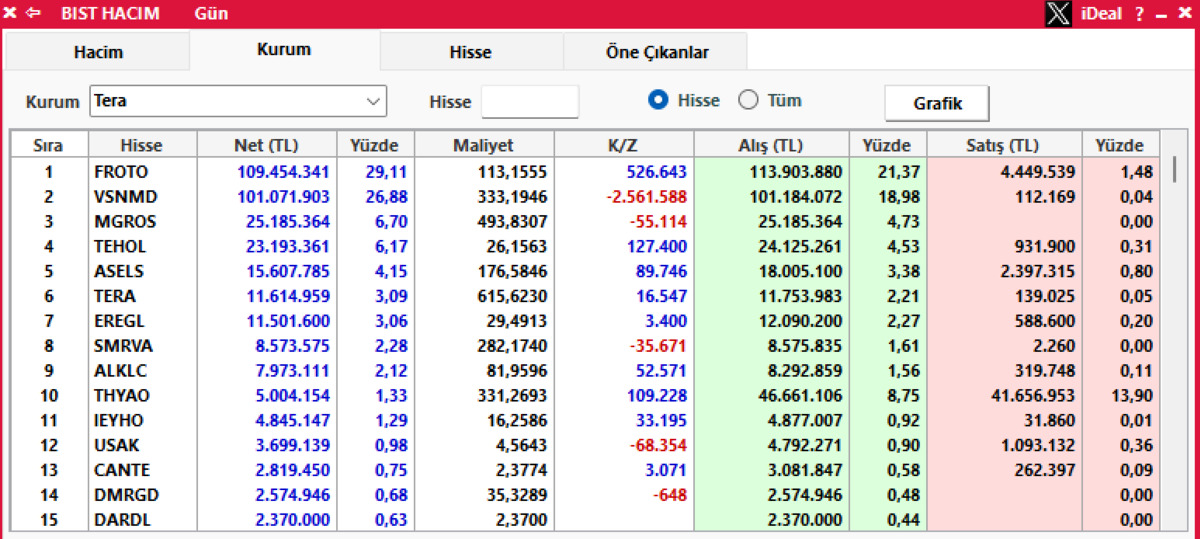1200x539 pixels.
Task: Select the FROTO row
Action: (x=585, y=172)
